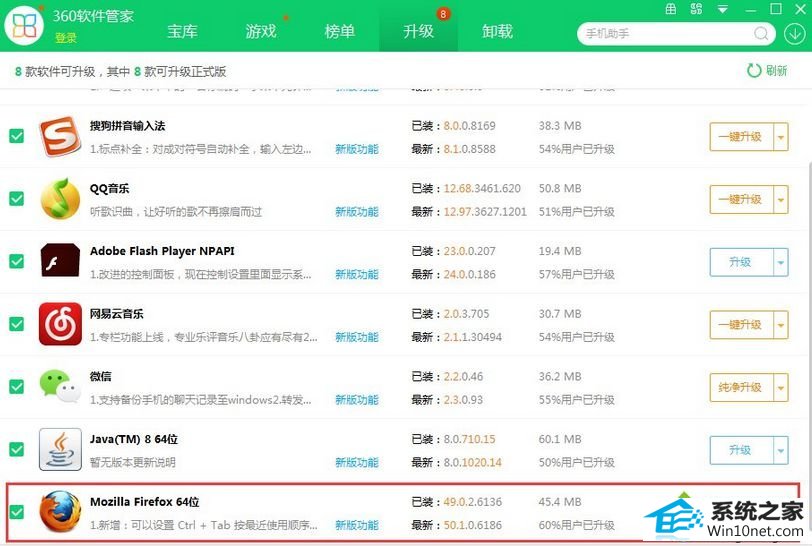The width and height of the screenshot is (812, 546).
Task: Open the main menu triangle icon
Action: pos(722,9)
